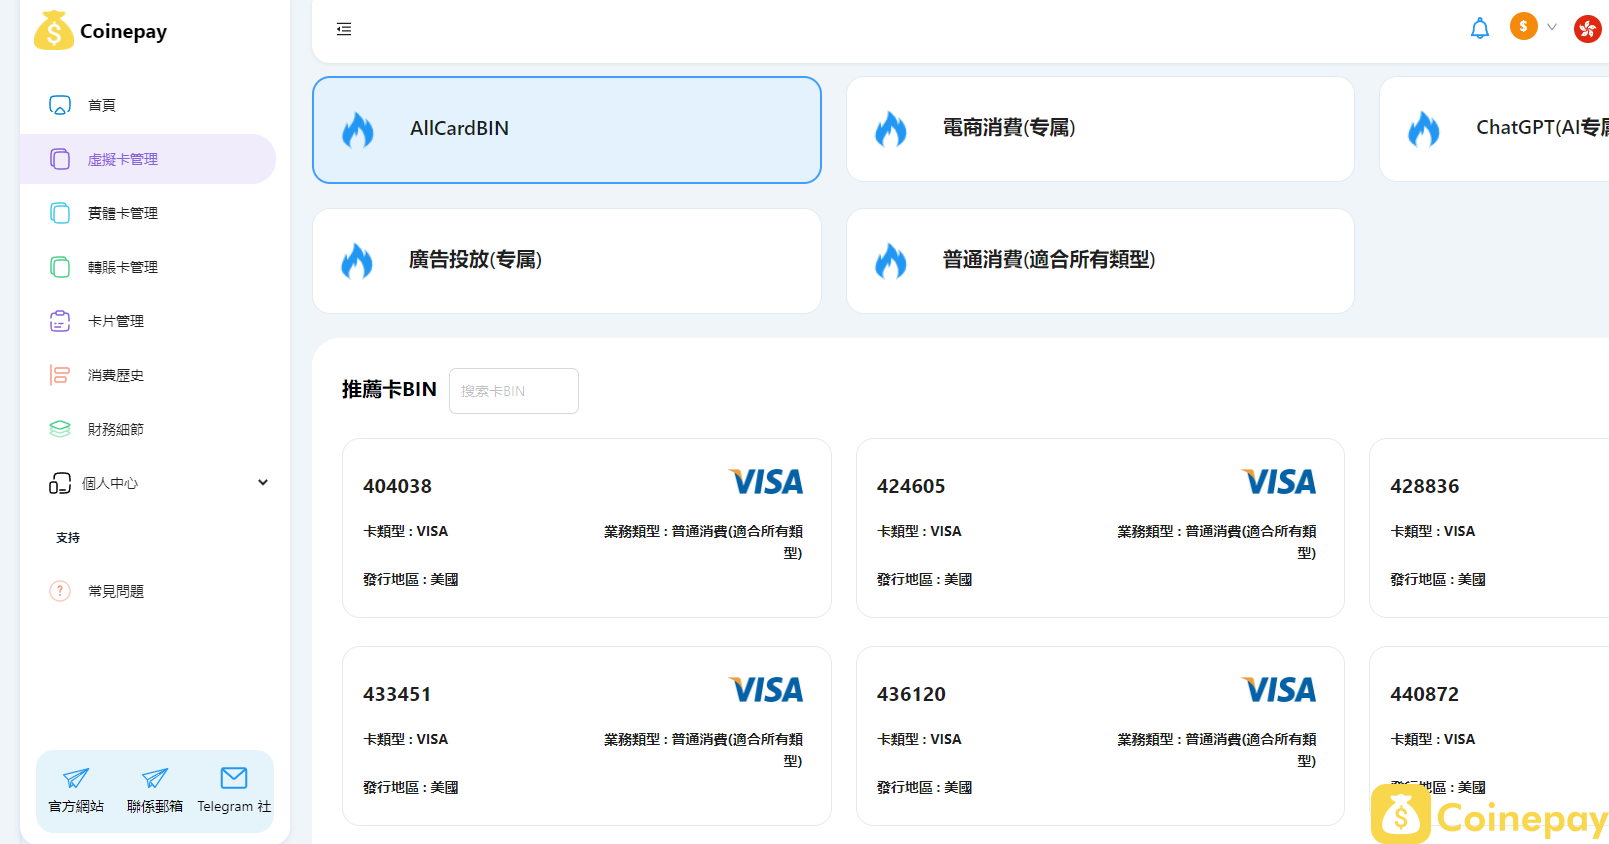The image size is (1609, 844).
Task: Click the 實體卡管理 icon
Action: tap(60, 213)
